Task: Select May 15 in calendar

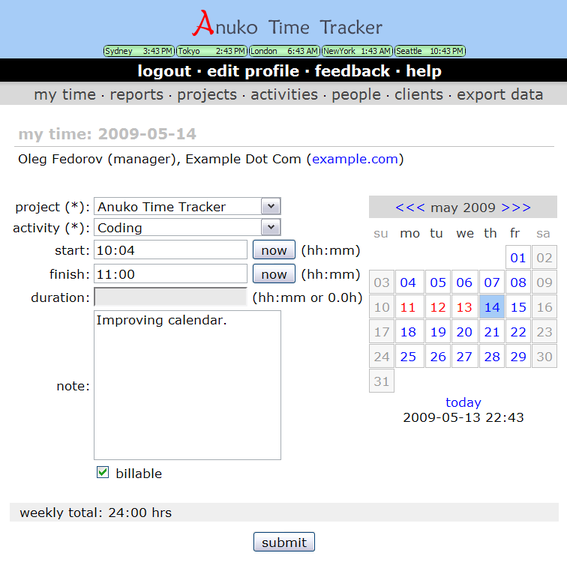Action: [x=518, y=307]
